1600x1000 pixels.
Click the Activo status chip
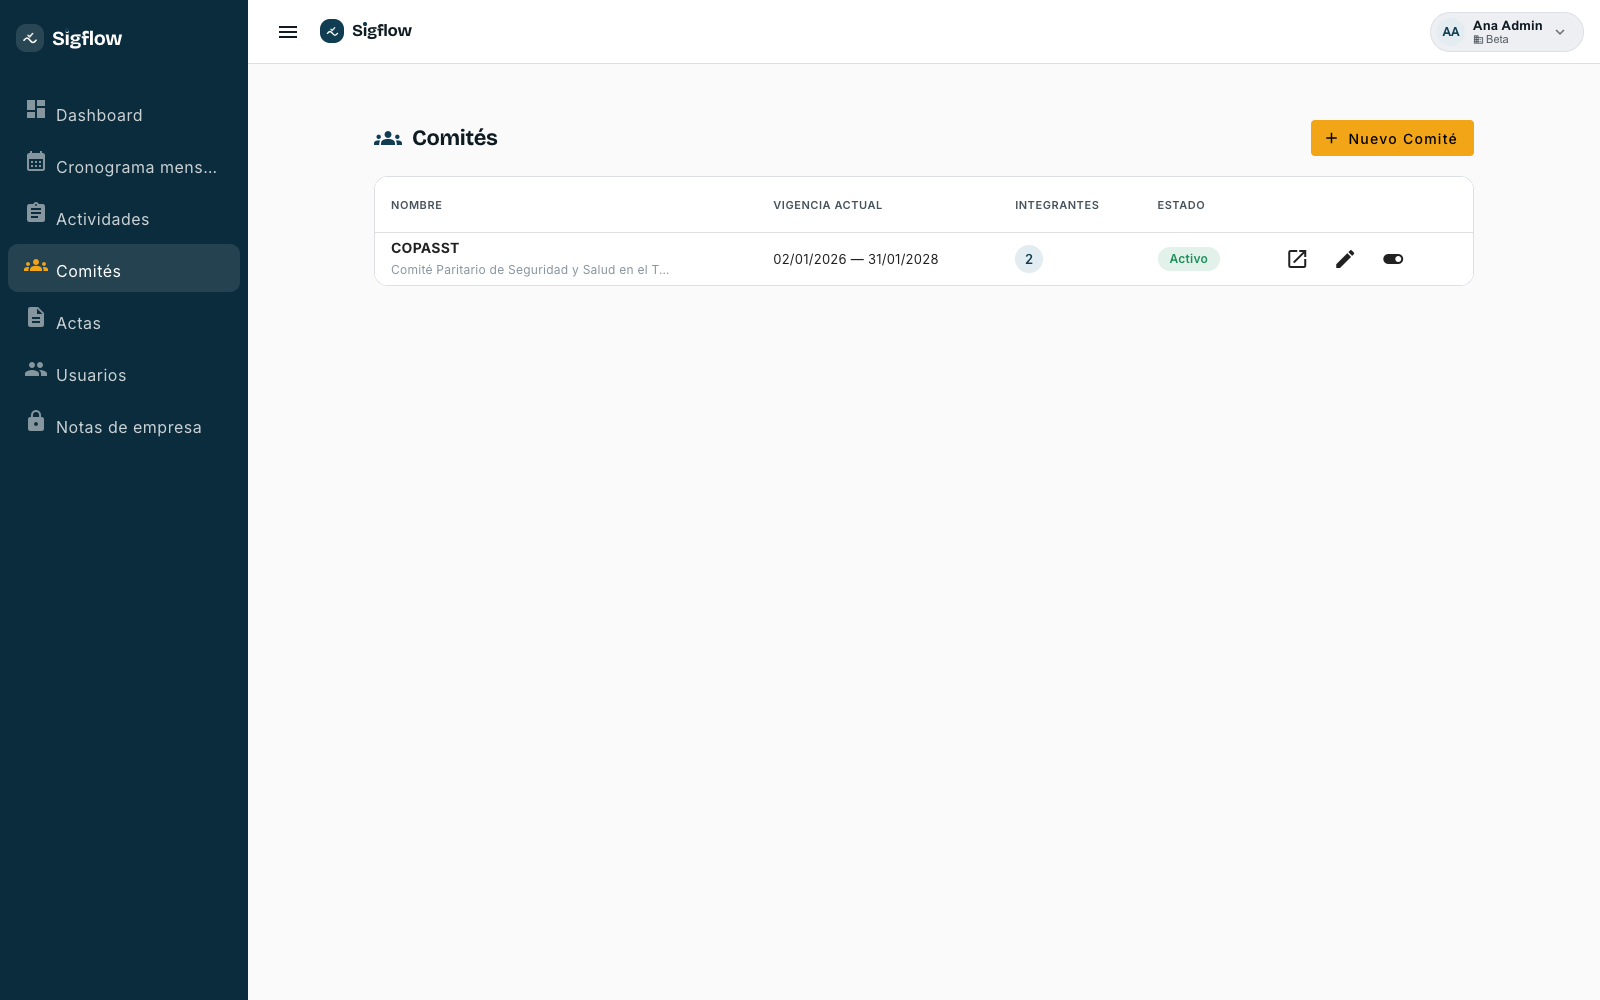(x=1189, y=259)
